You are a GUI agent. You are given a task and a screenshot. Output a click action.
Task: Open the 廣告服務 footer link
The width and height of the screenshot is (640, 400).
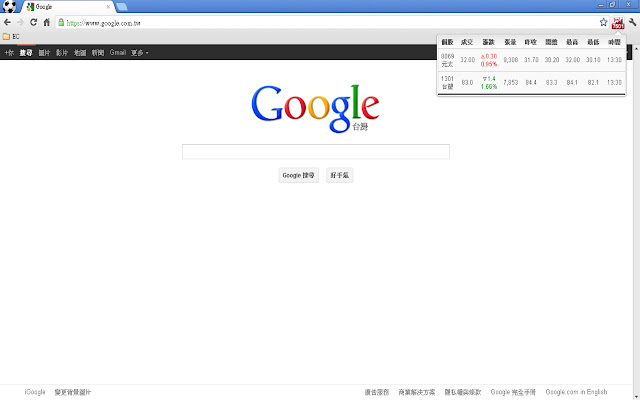pos(377,392)
